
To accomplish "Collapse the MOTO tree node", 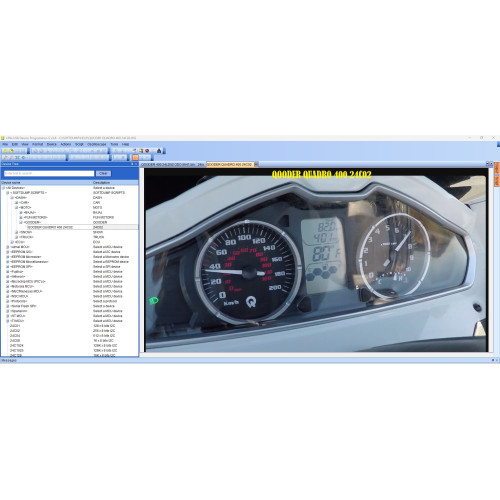I will [16, 207].
